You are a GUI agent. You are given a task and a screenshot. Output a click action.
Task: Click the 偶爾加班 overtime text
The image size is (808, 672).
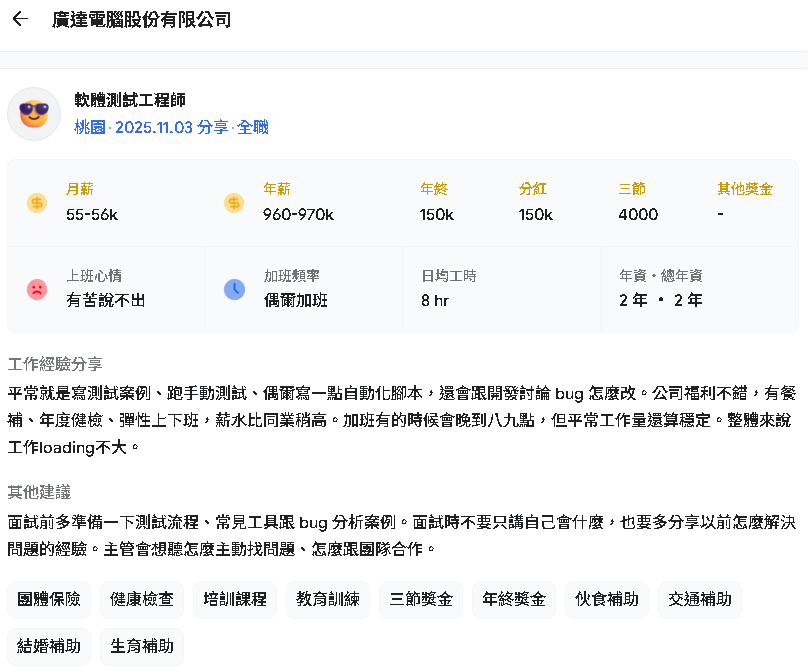coord(296,300)
